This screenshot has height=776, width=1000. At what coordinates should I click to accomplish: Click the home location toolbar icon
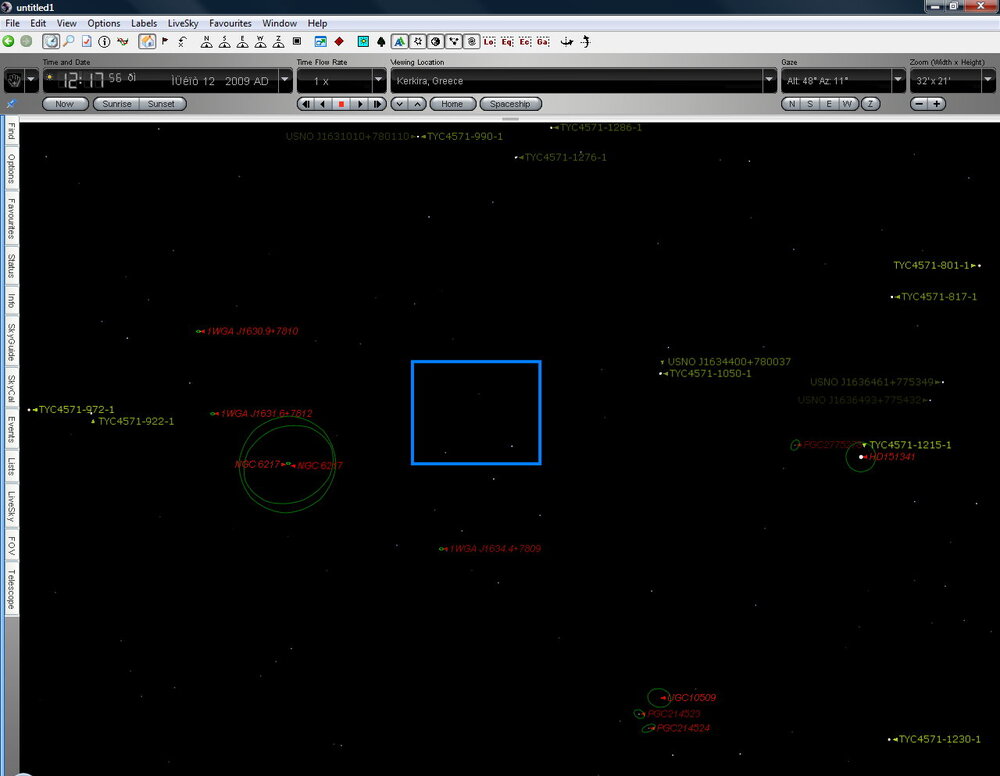147,41
